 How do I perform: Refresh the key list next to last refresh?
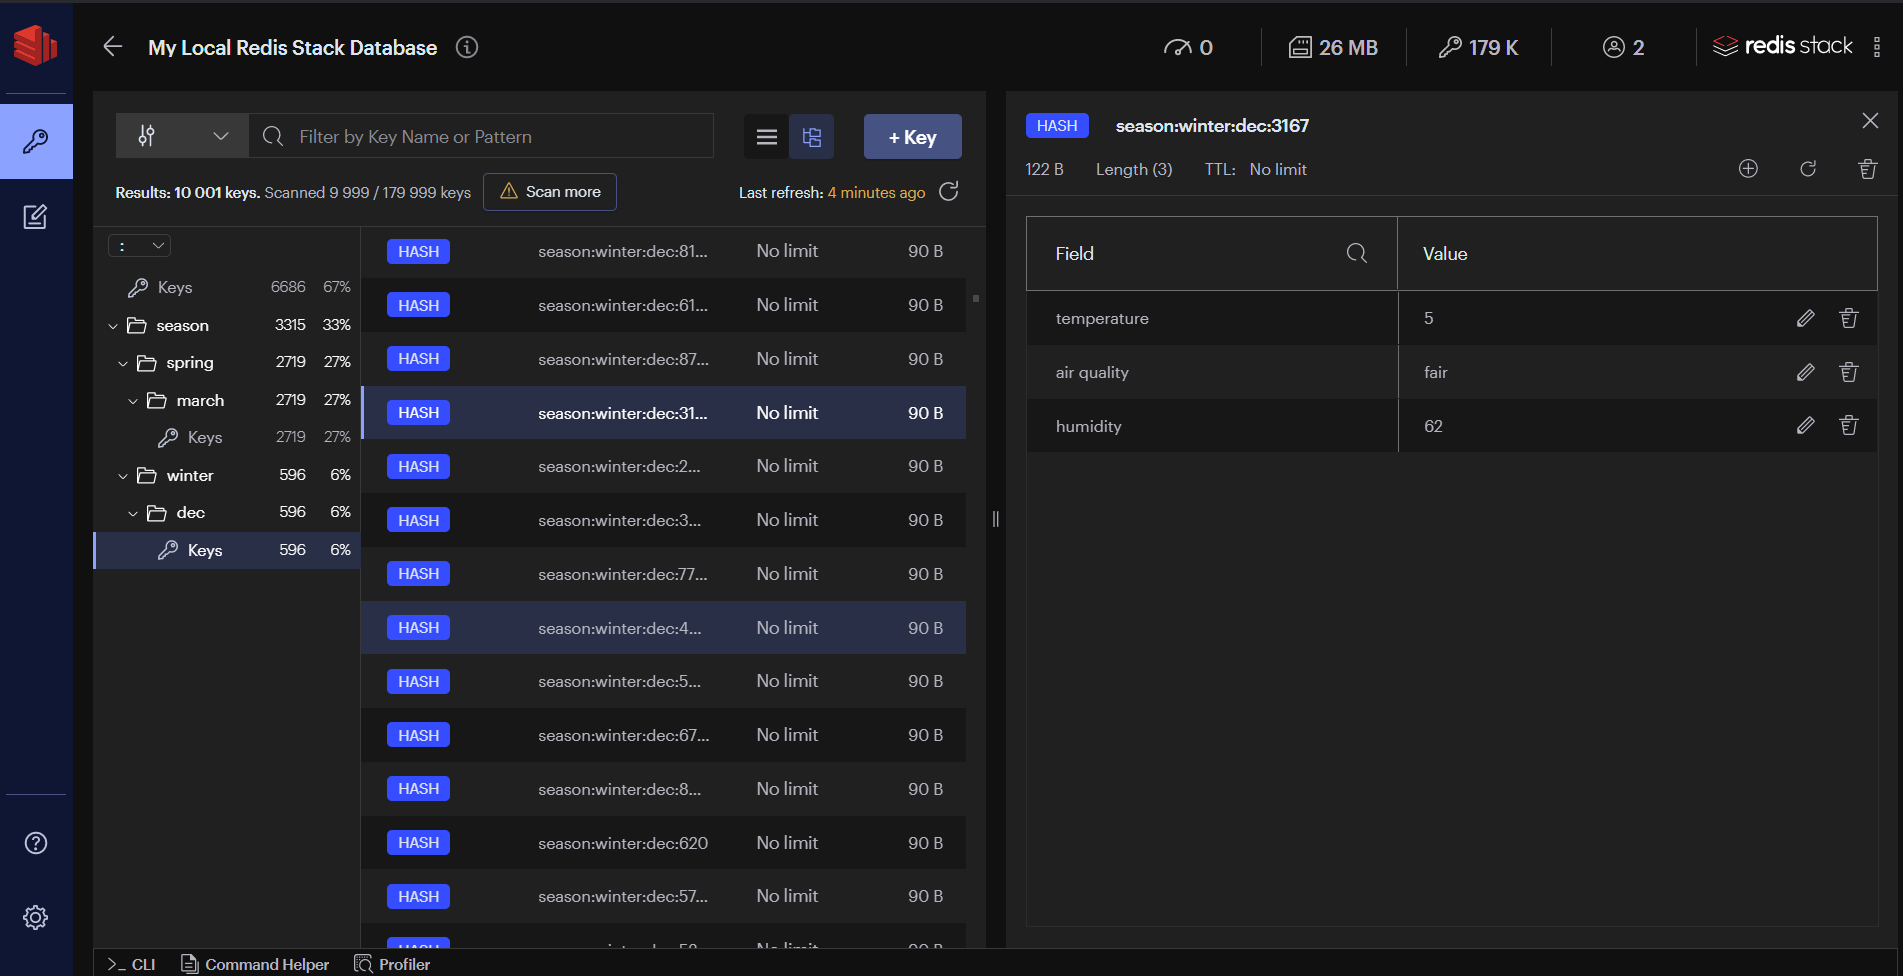(949, 191)
